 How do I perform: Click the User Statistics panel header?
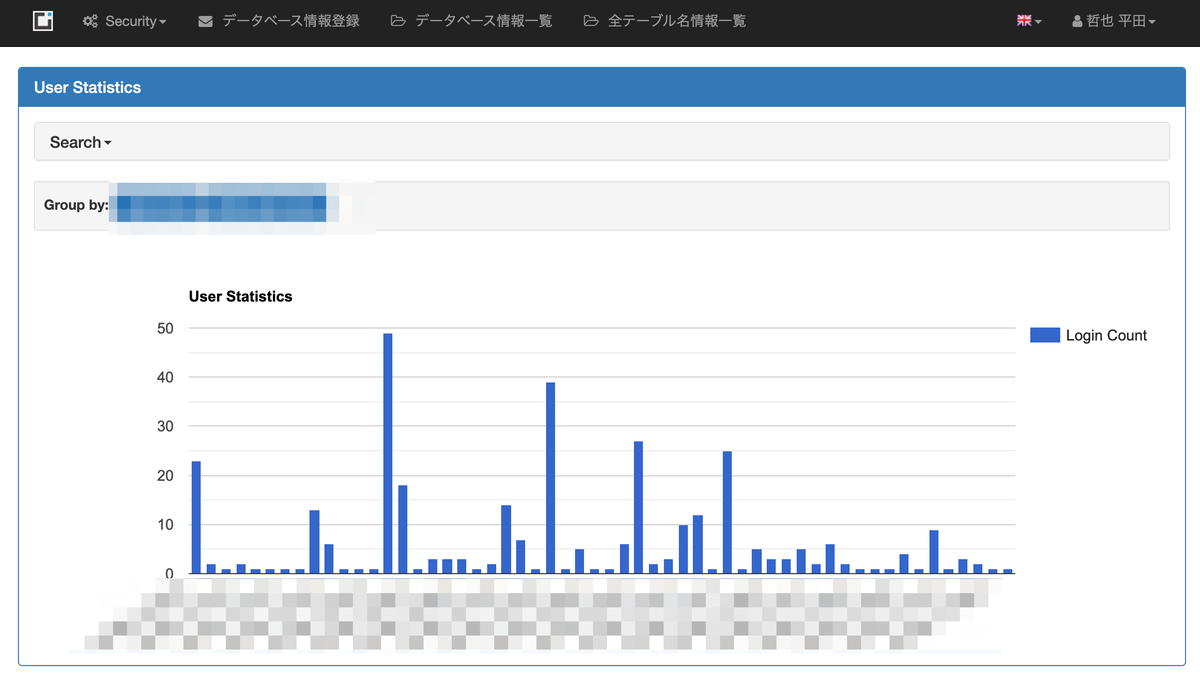(602, 87)
